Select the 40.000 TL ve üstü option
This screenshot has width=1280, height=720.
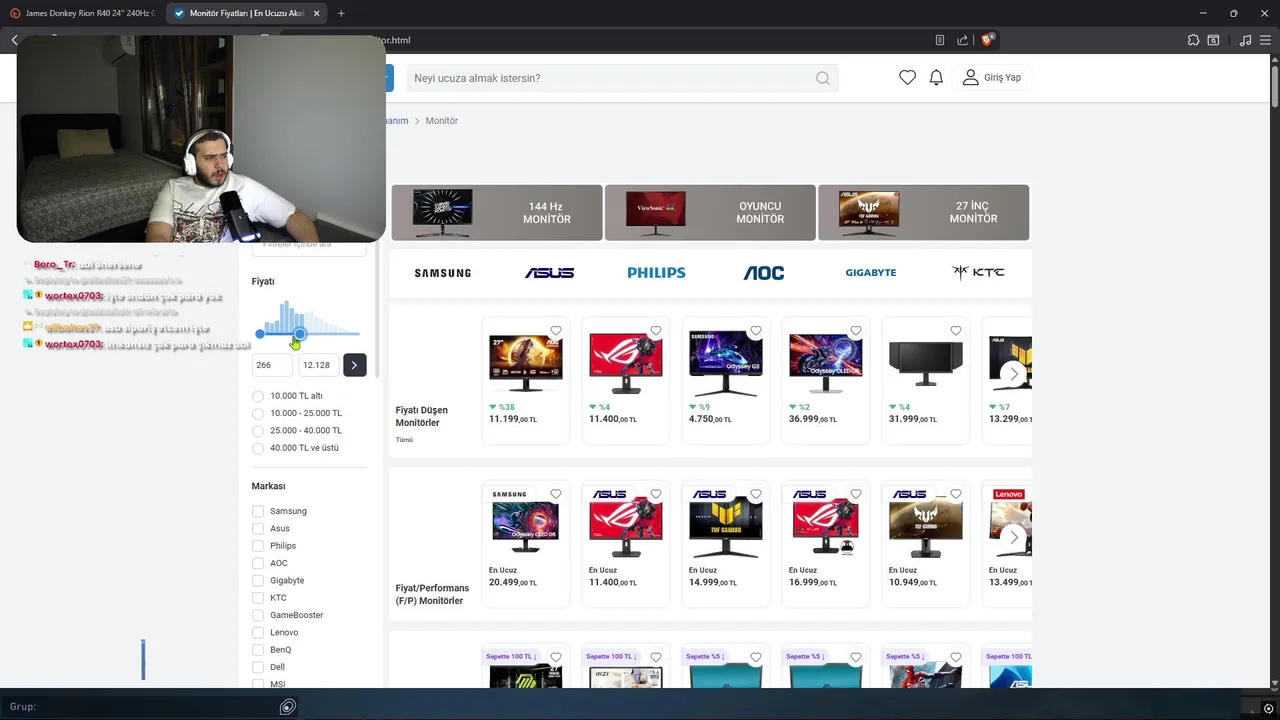pos(258,448)
